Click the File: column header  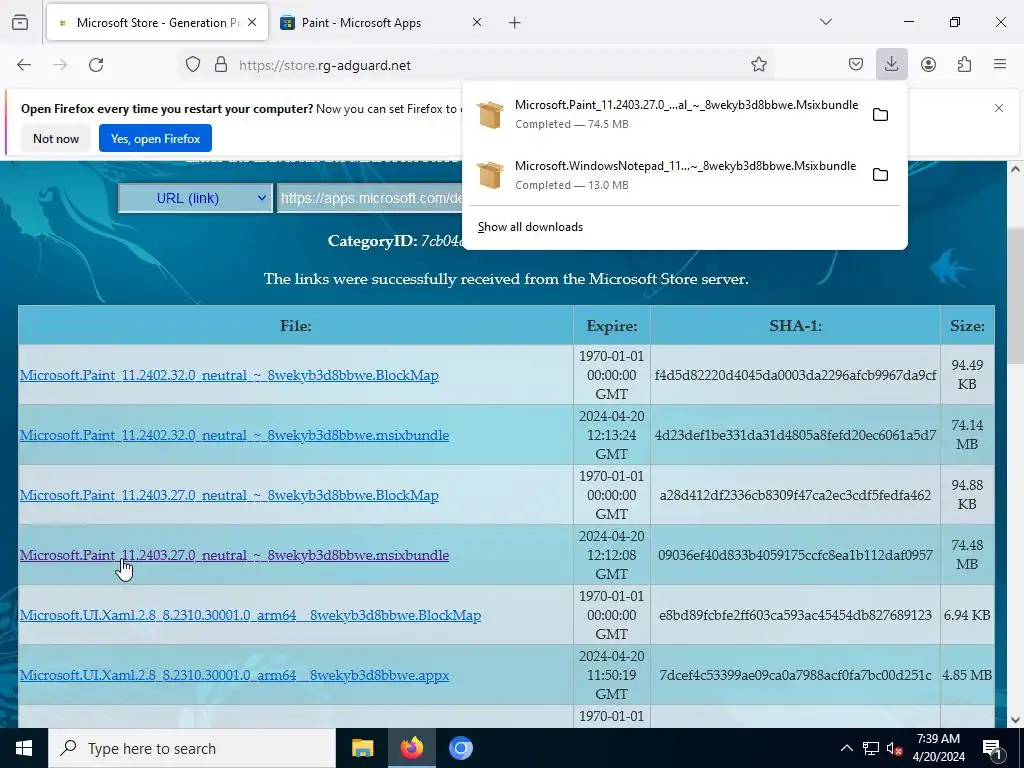[x=296, y=325]
